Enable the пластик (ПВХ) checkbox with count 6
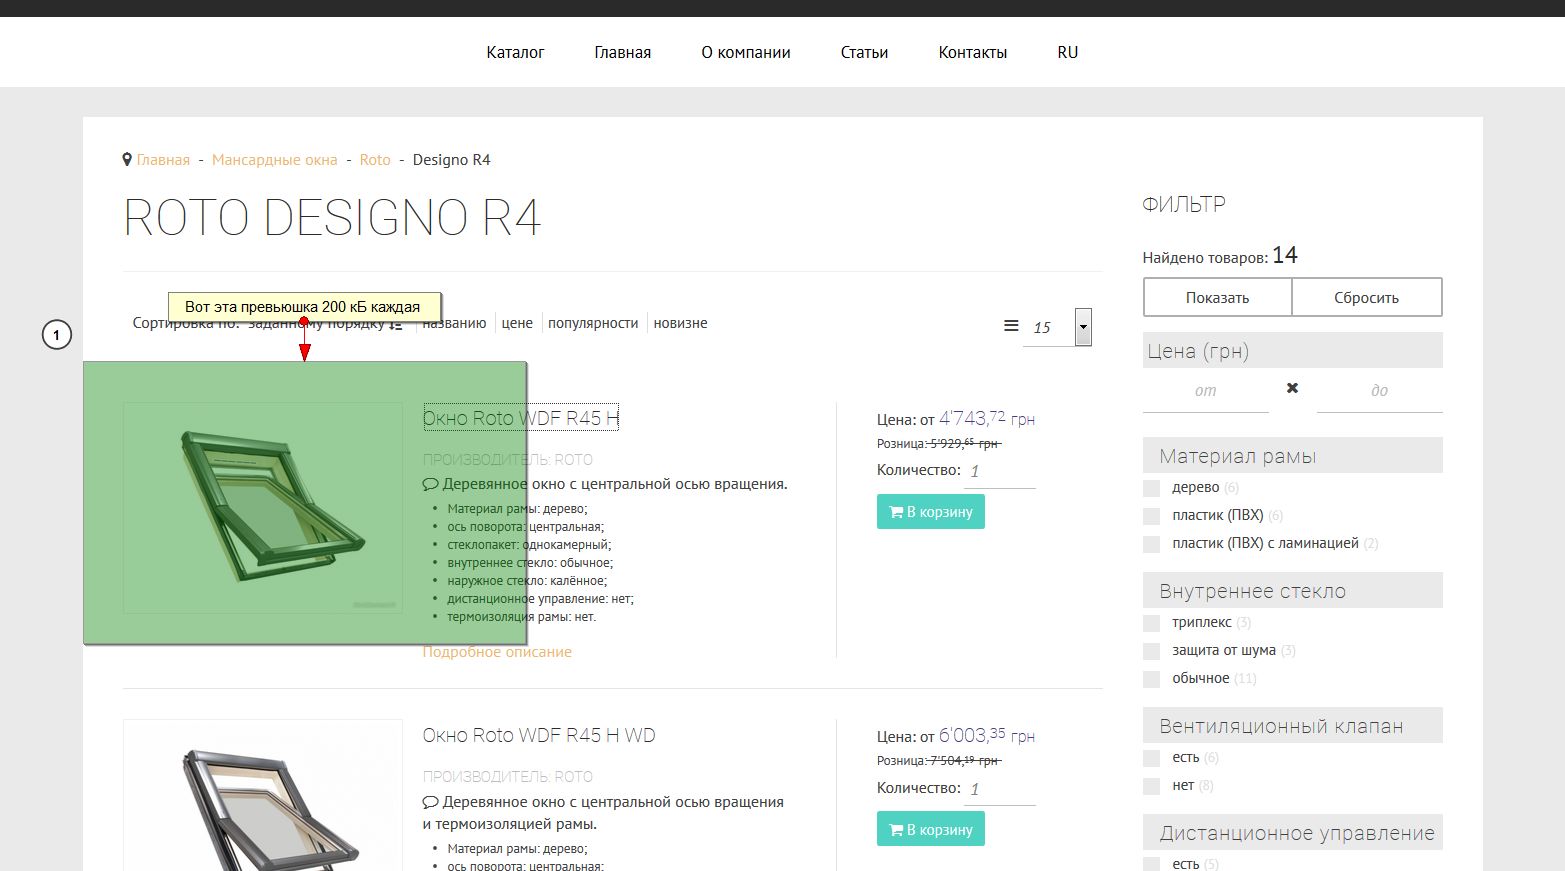This screenshot has height=871, width=1565. click(x=1152, y=516)
